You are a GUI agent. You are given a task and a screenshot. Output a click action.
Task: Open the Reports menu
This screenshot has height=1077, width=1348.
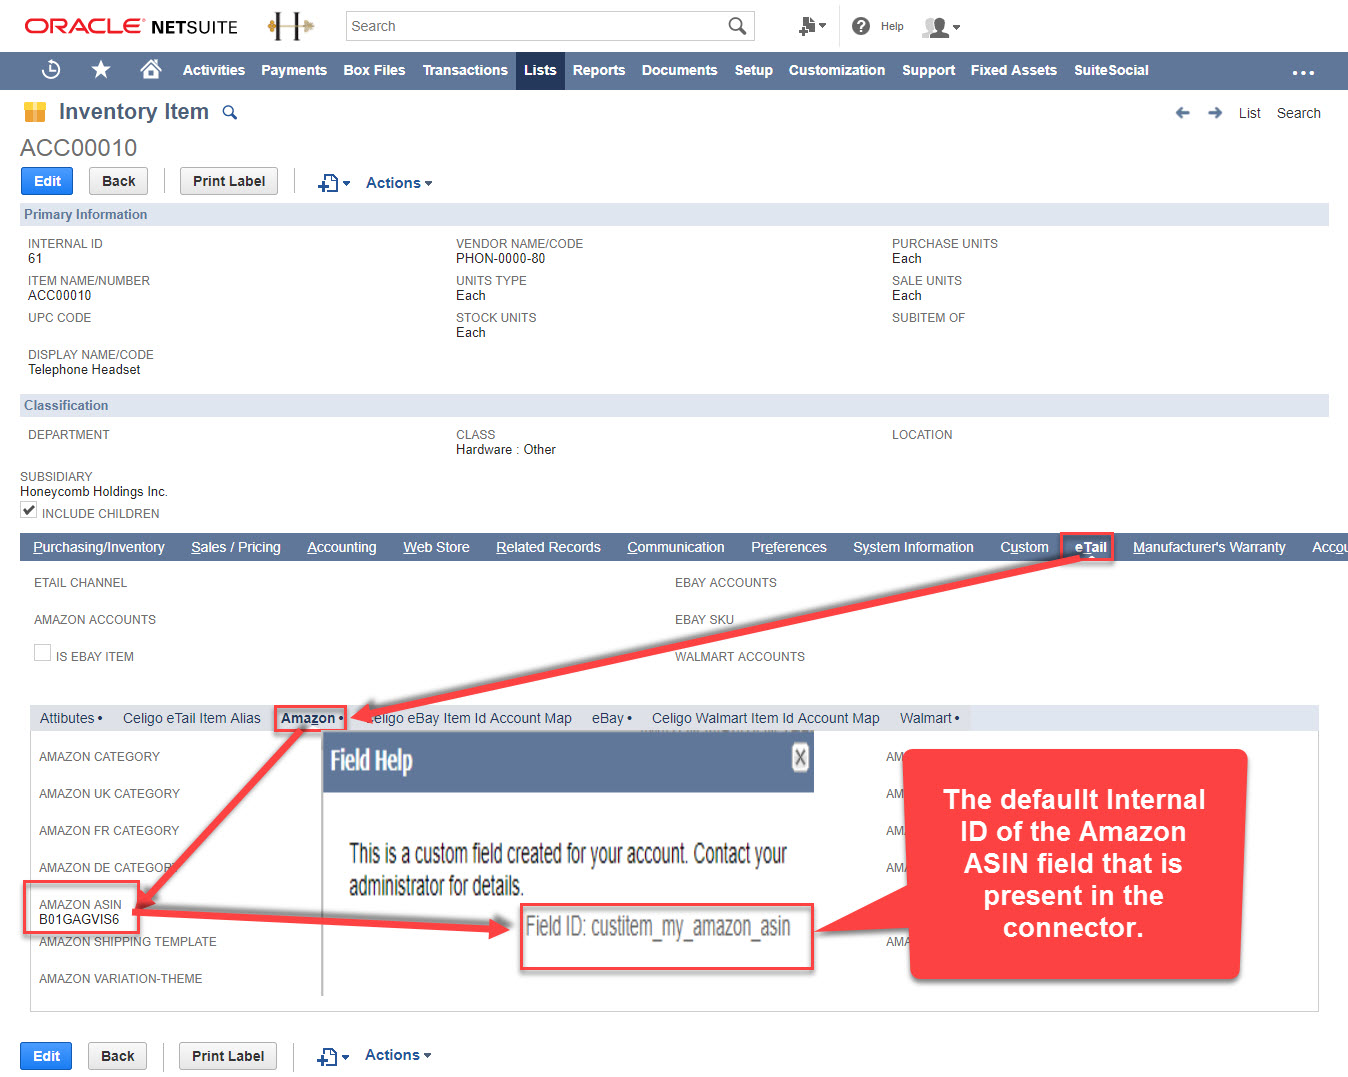point(599,70)
